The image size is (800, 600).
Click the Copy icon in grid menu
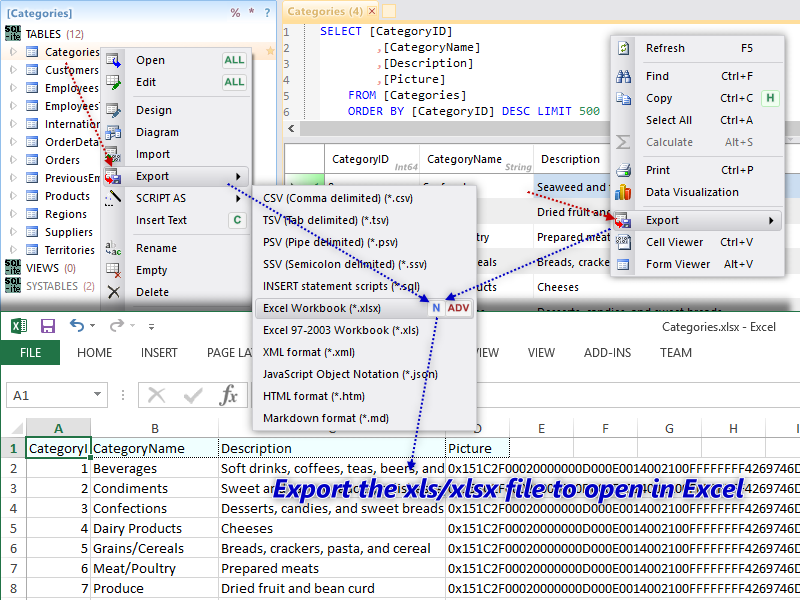point(623,98)
